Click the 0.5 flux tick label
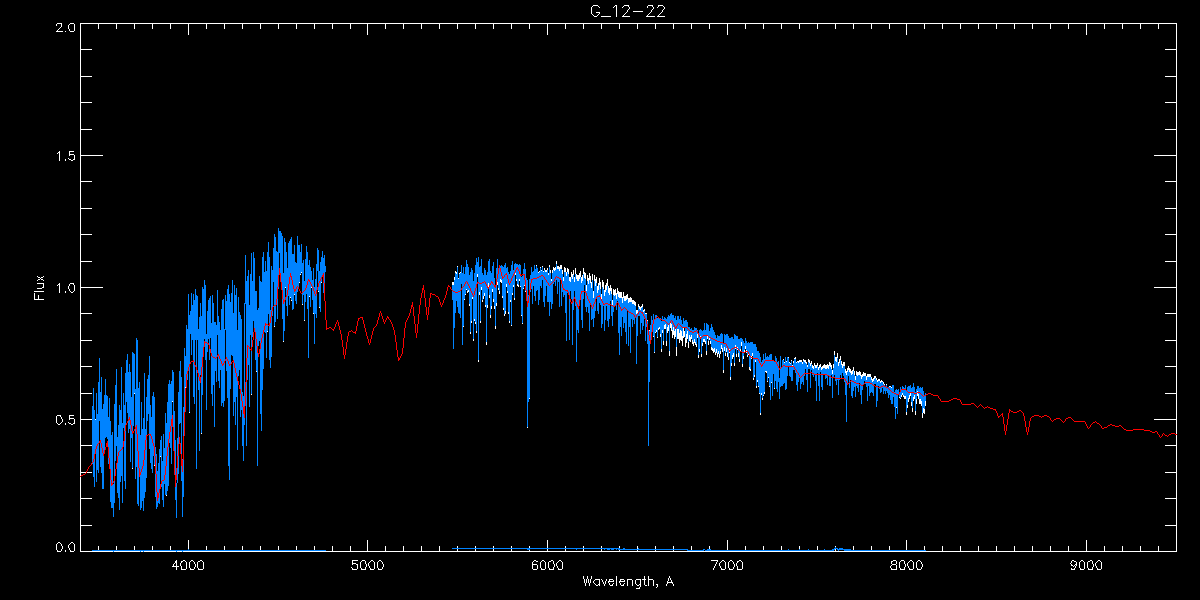The image size is (1200, 600). coord(65,419)
